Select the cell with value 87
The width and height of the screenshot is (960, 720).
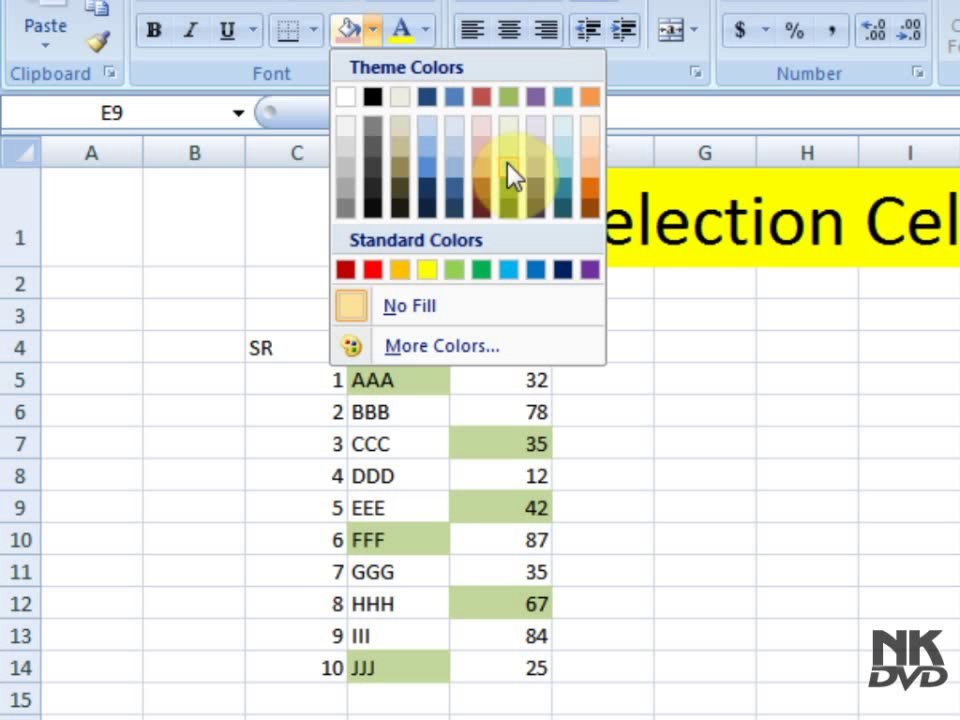point(501,540)
